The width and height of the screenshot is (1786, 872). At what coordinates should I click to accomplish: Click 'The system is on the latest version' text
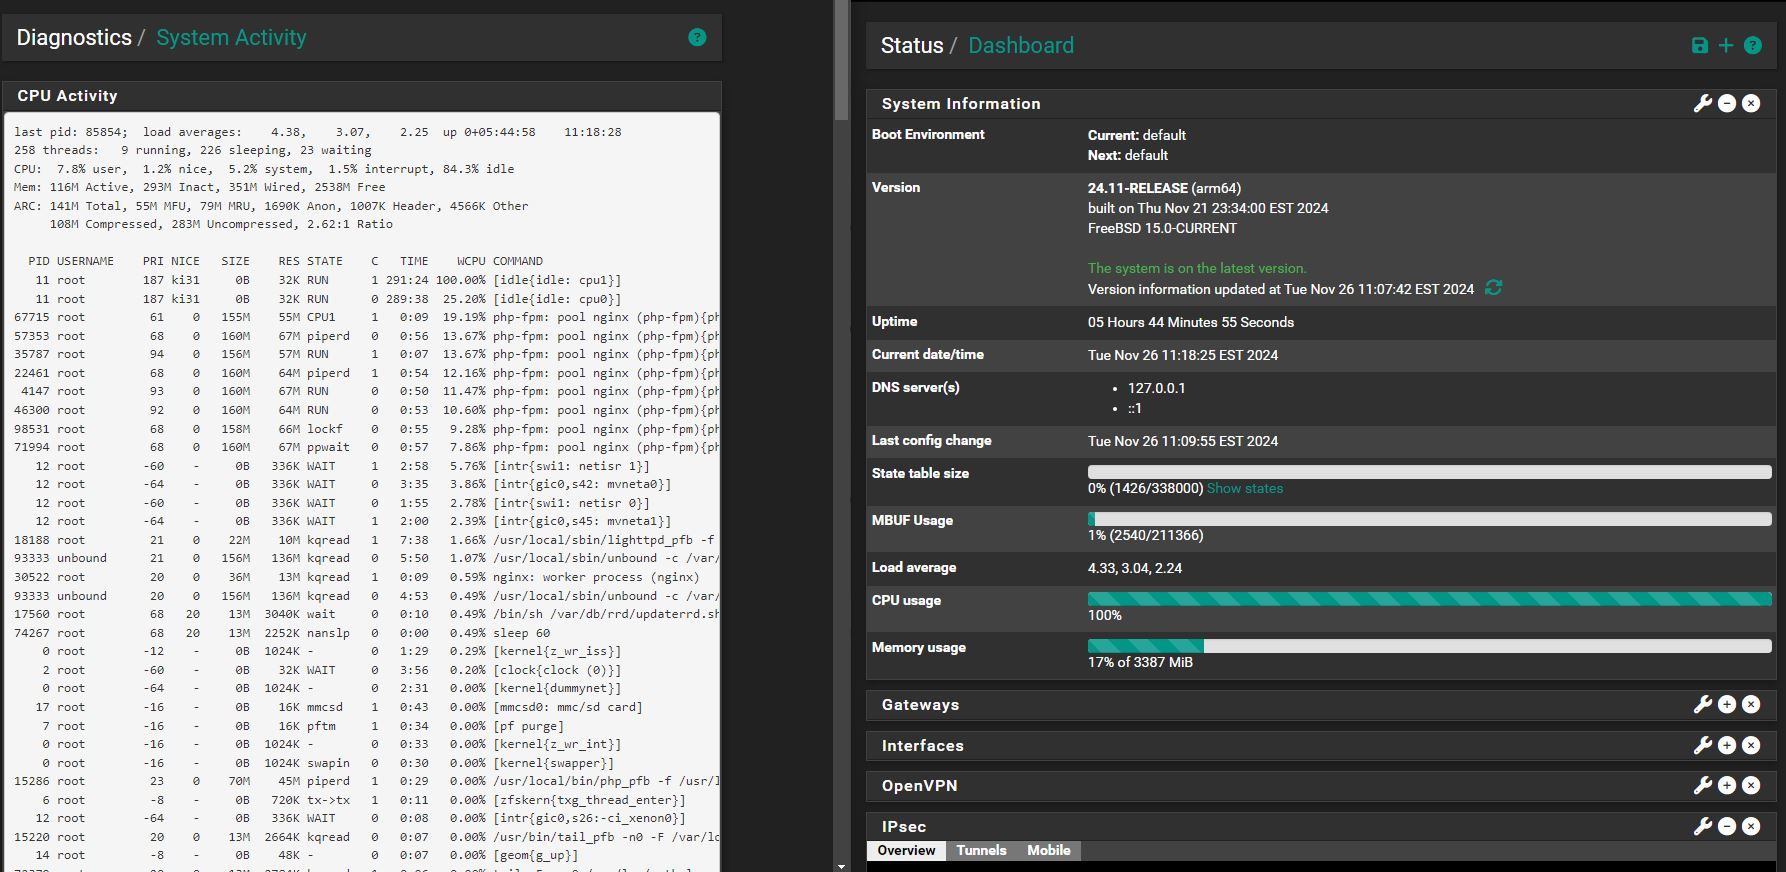(x=1197, y=268)
